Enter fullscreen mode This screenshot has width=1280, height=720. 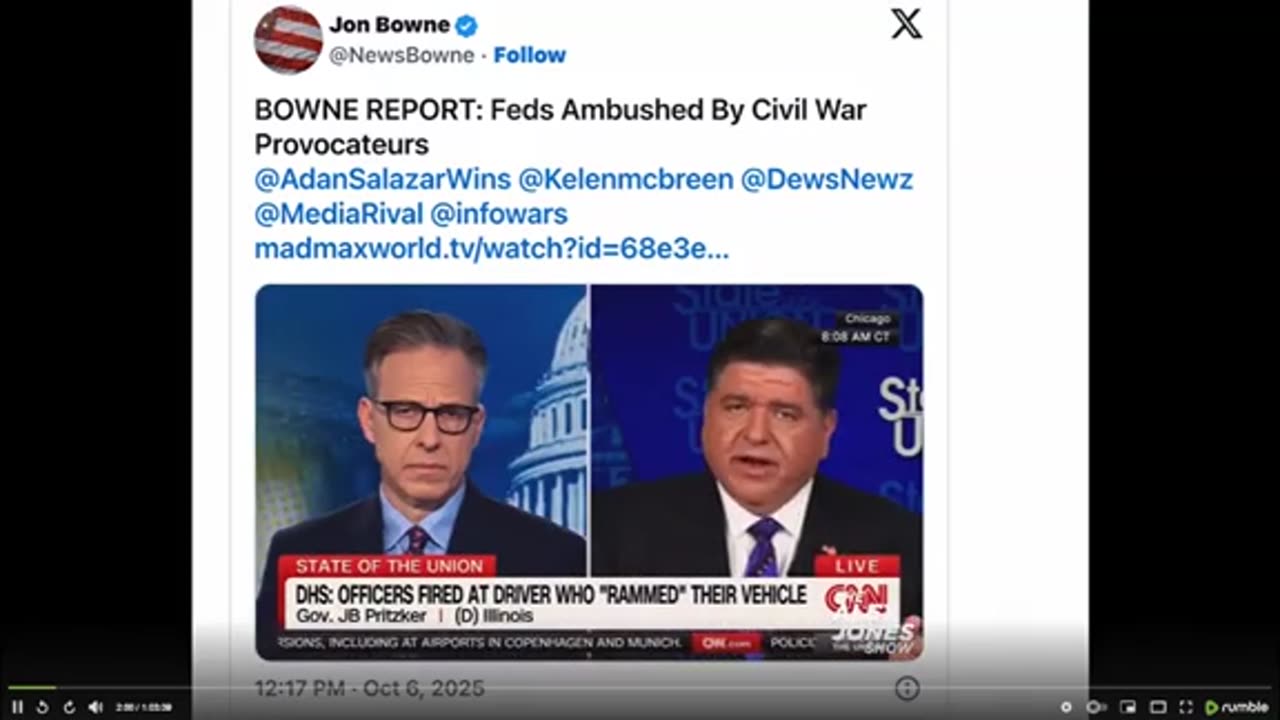click(x=1186, y=707)
